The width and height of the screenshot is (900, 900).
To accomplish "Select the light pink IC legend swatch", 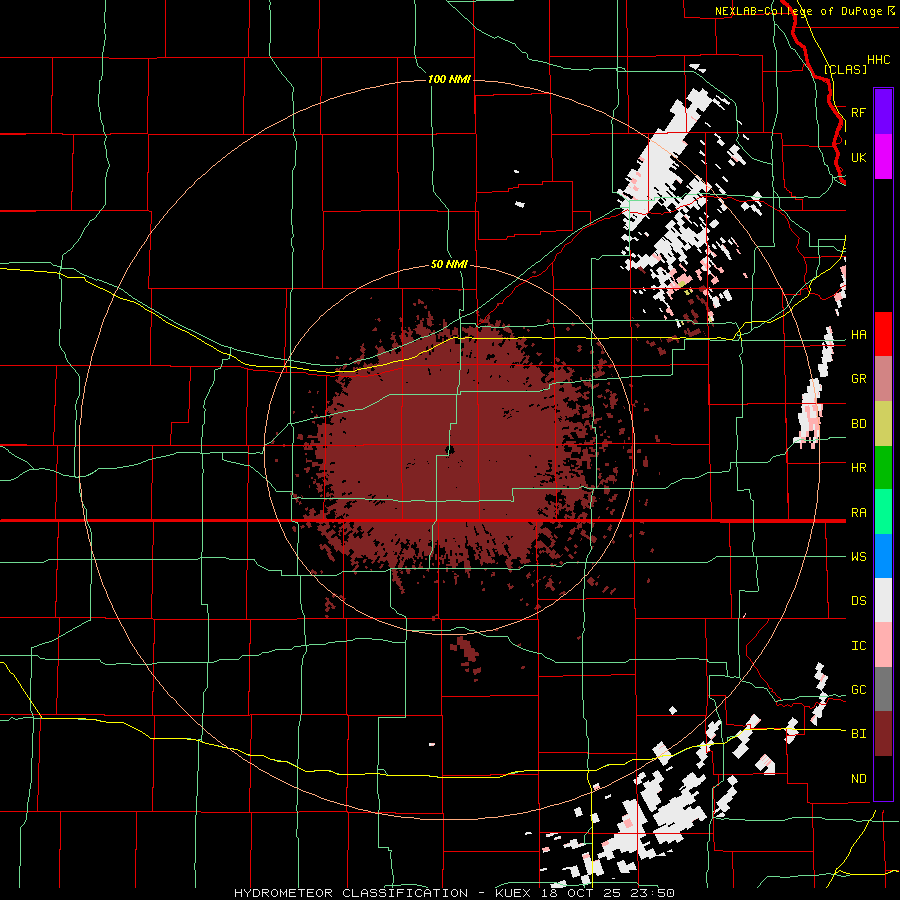I will click(883, 645).
